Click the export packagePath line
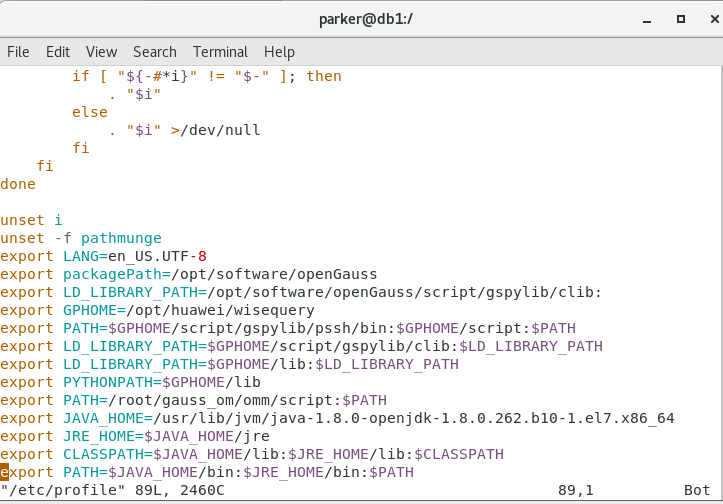This screenshot has height=504, width=723. [189, 274]
